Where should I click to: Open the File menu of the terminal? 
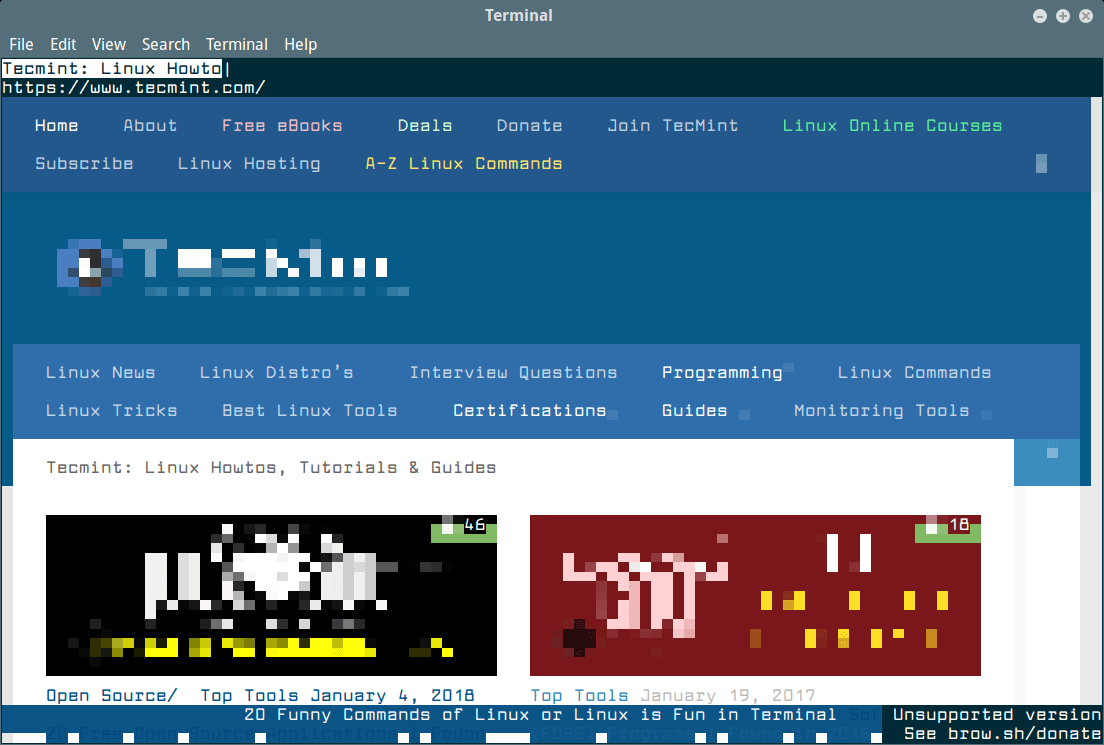point(21,44)
